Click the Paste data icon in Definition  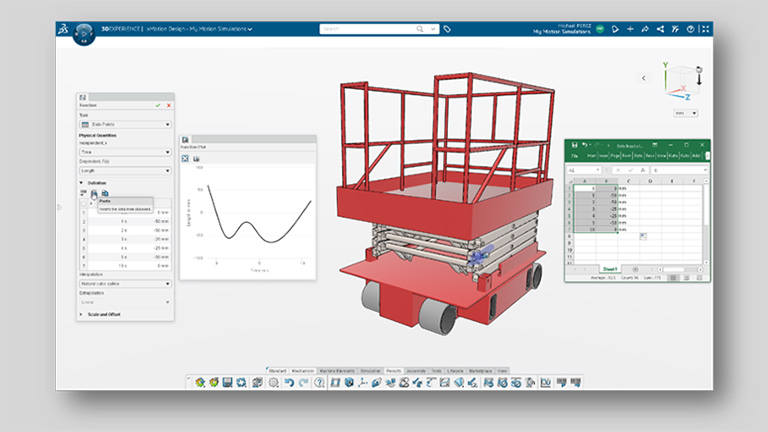pyautogui.click(x=94, y=193)
